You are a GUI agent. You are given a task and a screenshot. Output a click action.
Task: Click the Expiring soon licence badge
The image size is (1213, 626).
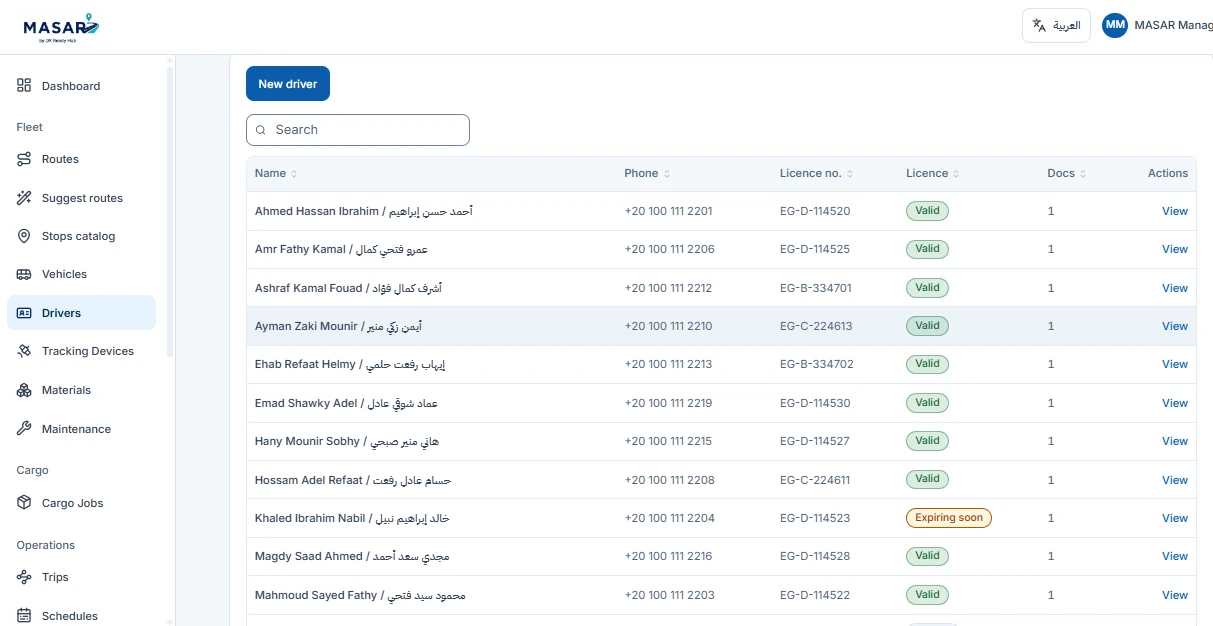[x=948, y=518]
